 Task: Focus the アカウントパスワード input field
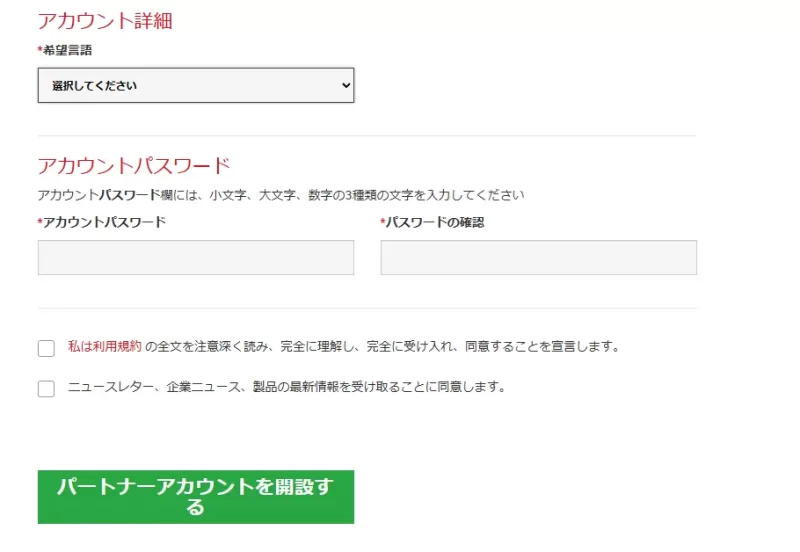pos(195,257)
